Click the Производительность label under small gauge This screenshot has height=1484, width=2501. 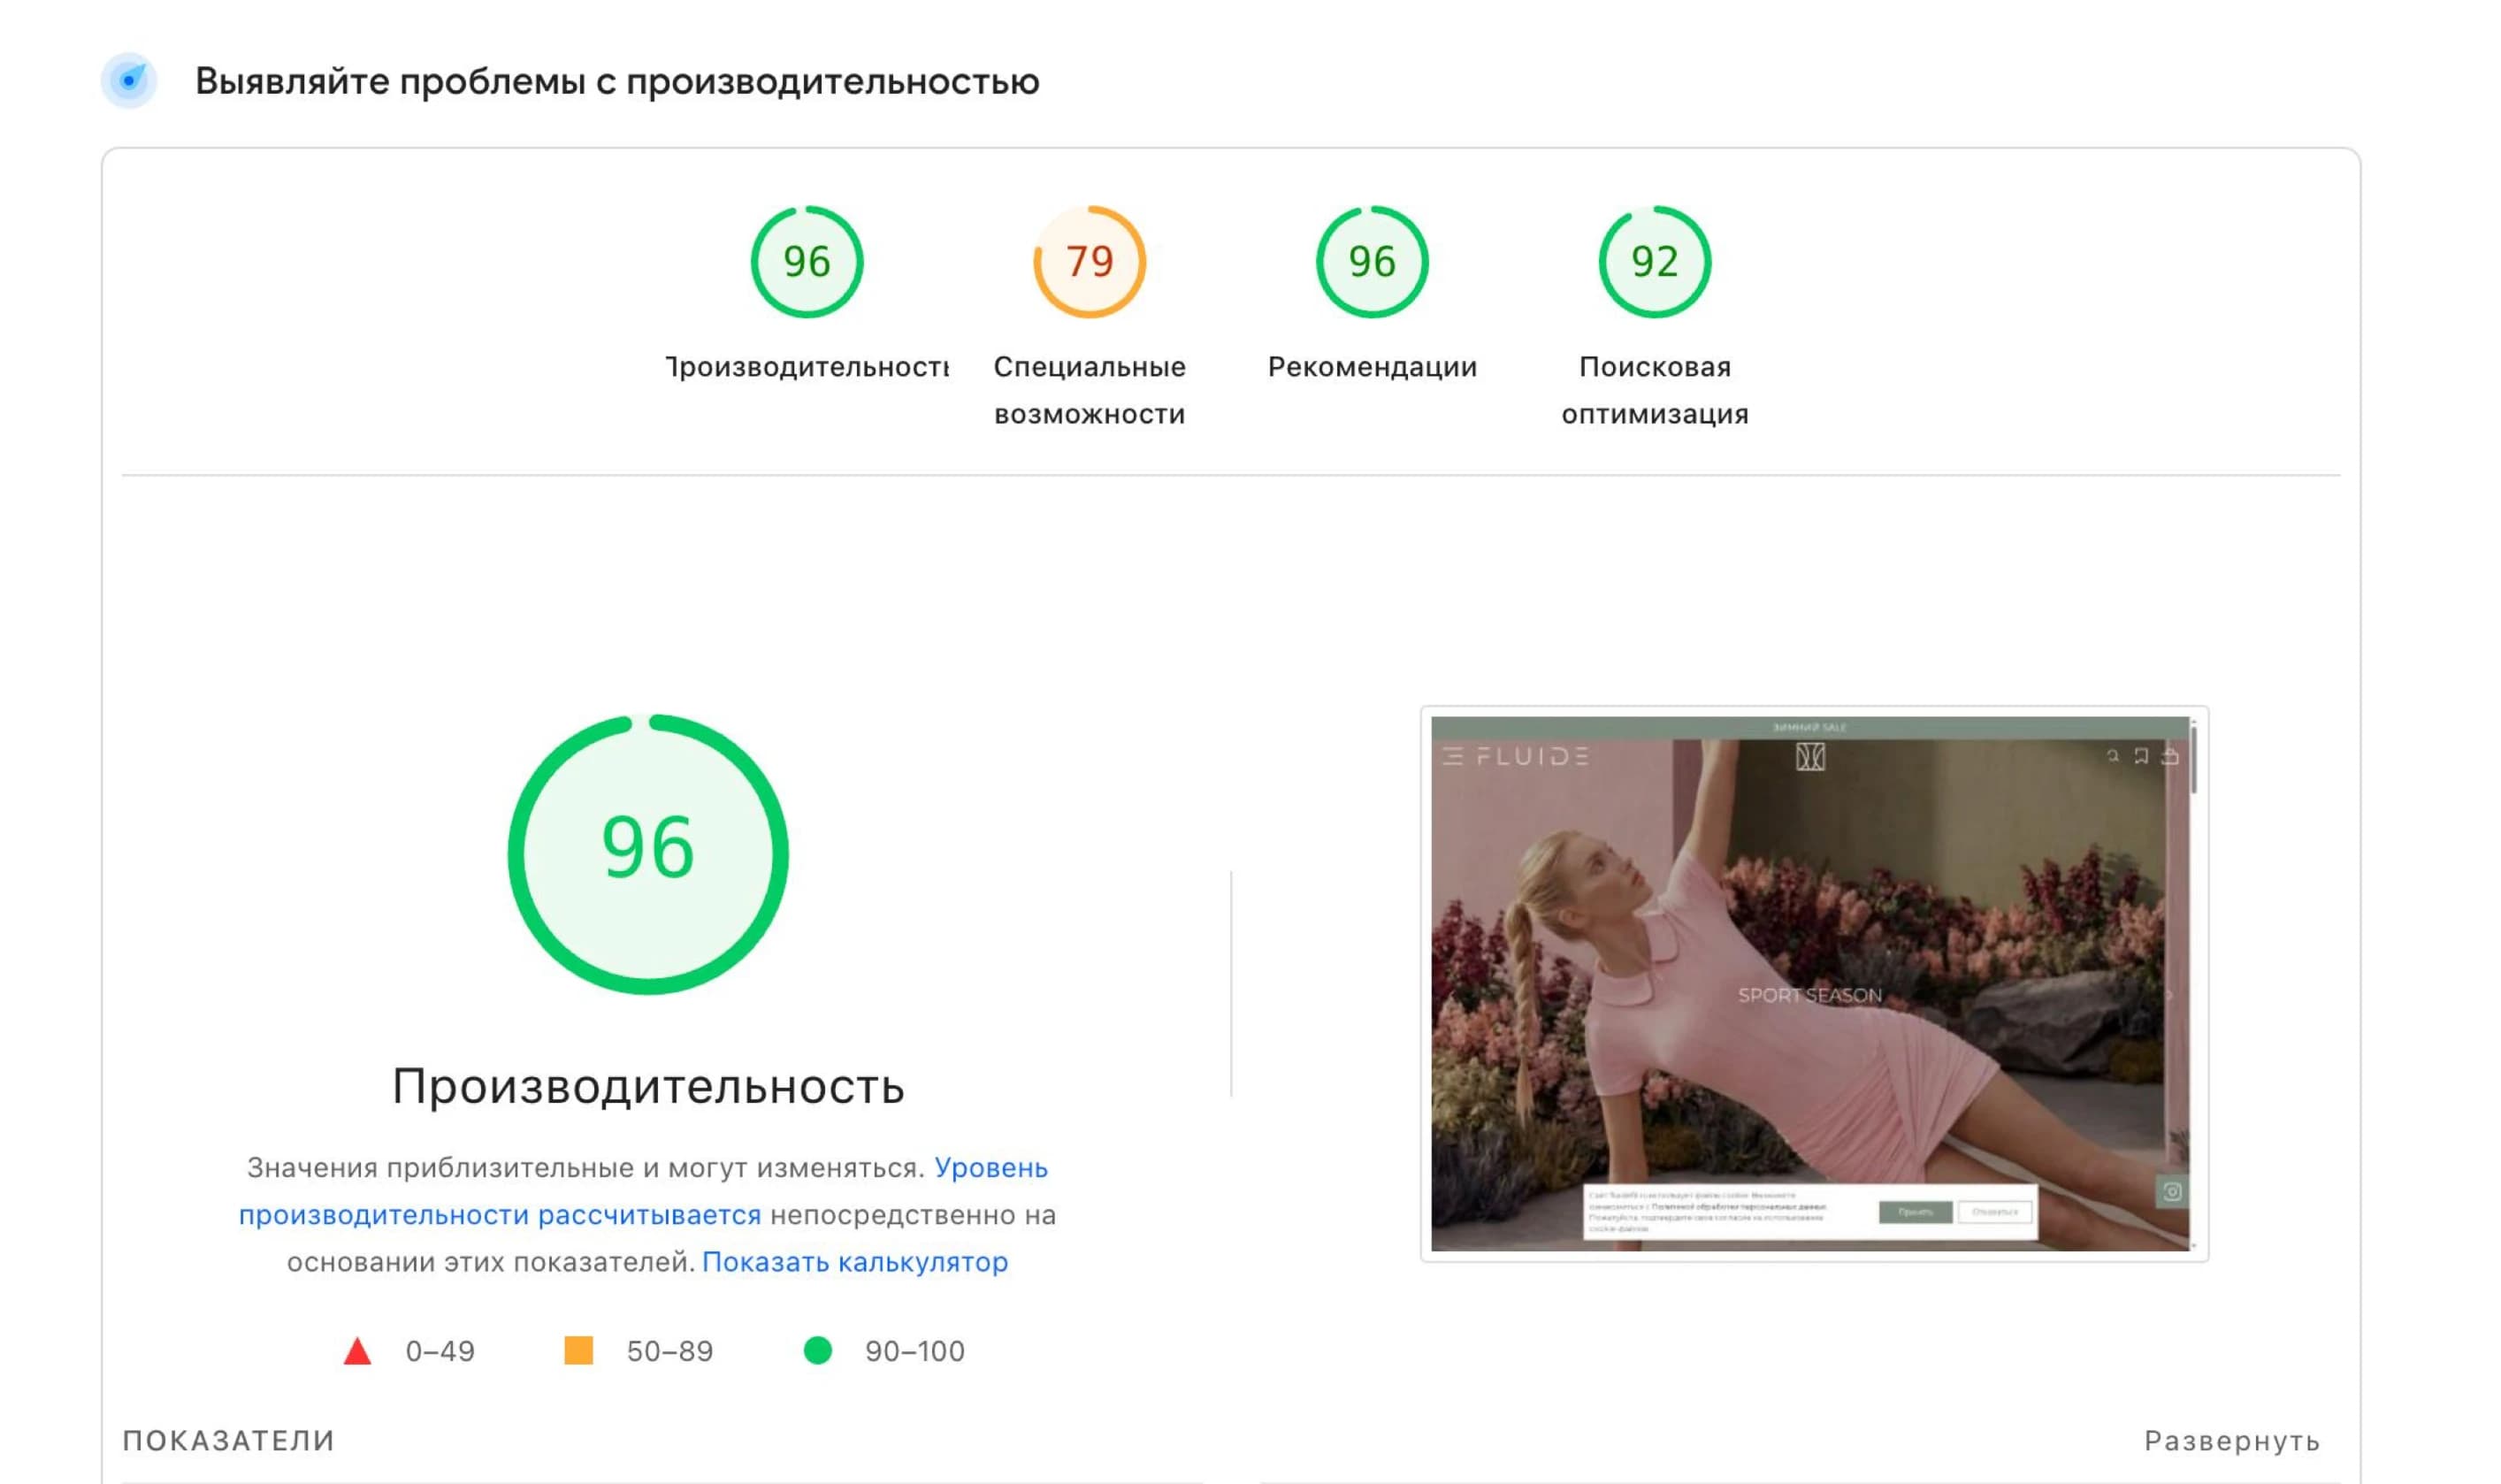[x=806, y=367]
